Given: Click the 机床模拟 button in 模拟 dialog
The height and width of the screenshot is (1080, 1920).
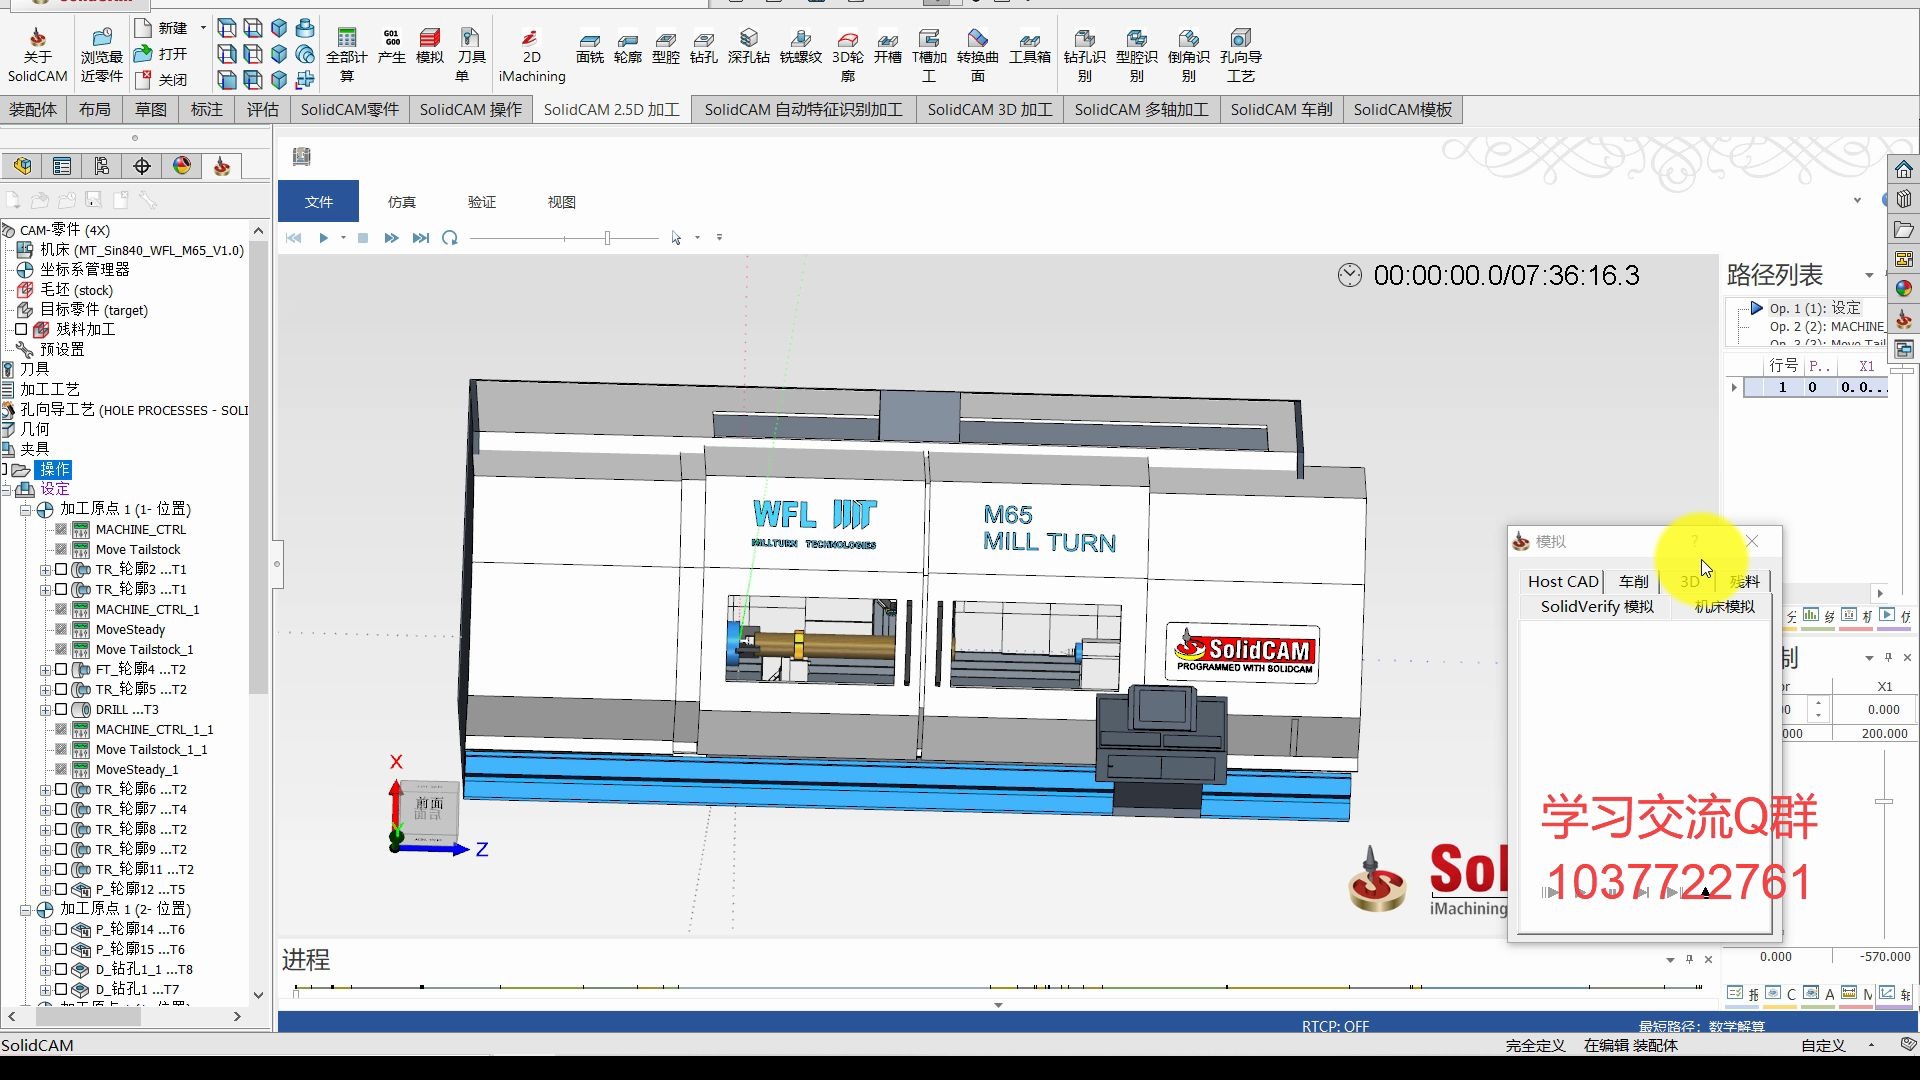Looking at the screenshot, I should coord(1724,607).
